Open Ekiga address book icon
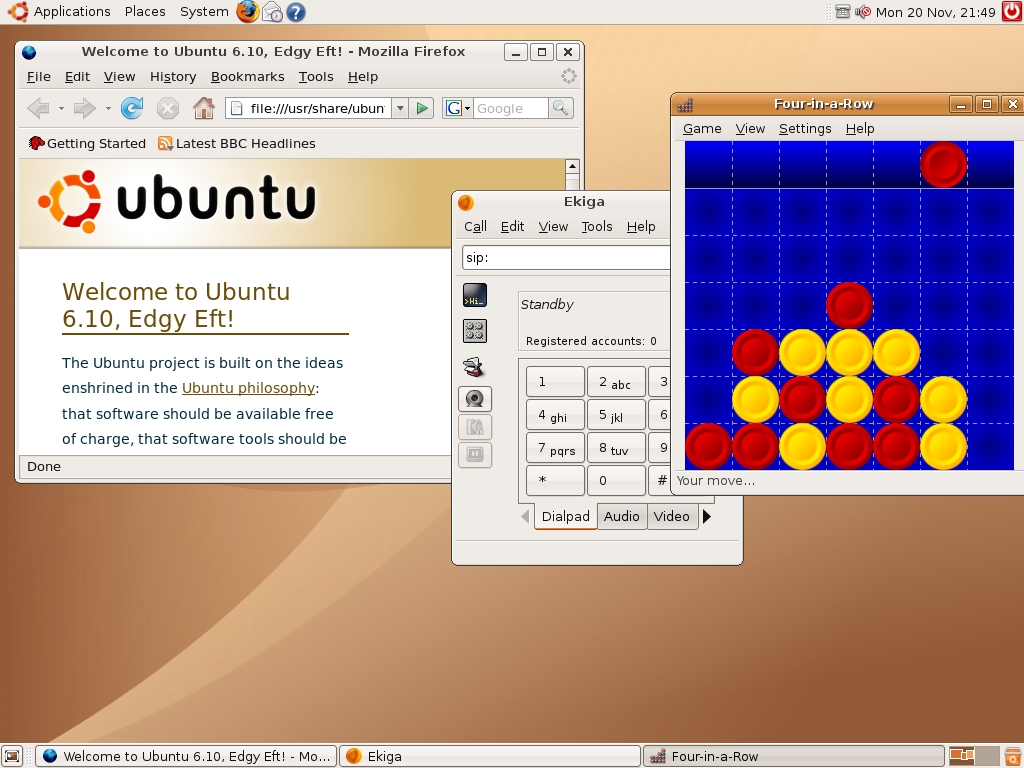The width and height of the screenshot is (1024, 768). (x=474, y=366)
